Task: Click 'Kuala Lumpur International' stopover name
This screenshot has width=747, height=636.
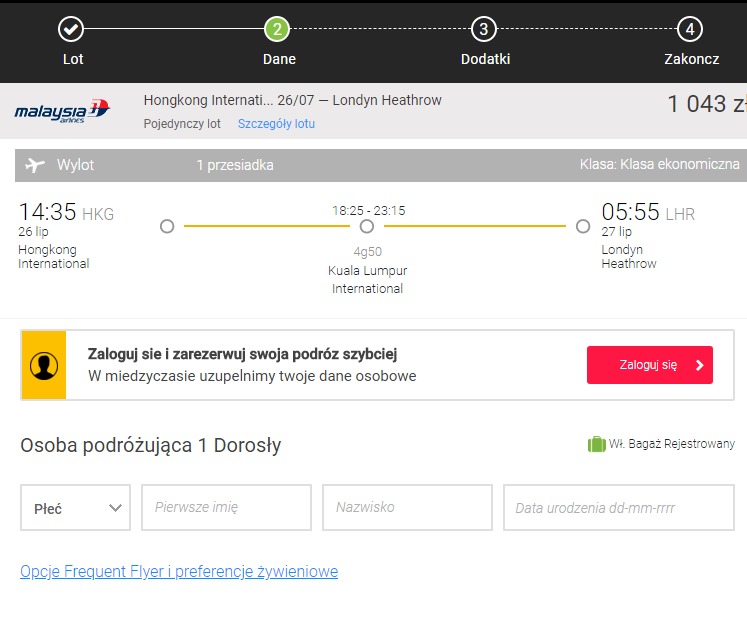Action: 367,280
